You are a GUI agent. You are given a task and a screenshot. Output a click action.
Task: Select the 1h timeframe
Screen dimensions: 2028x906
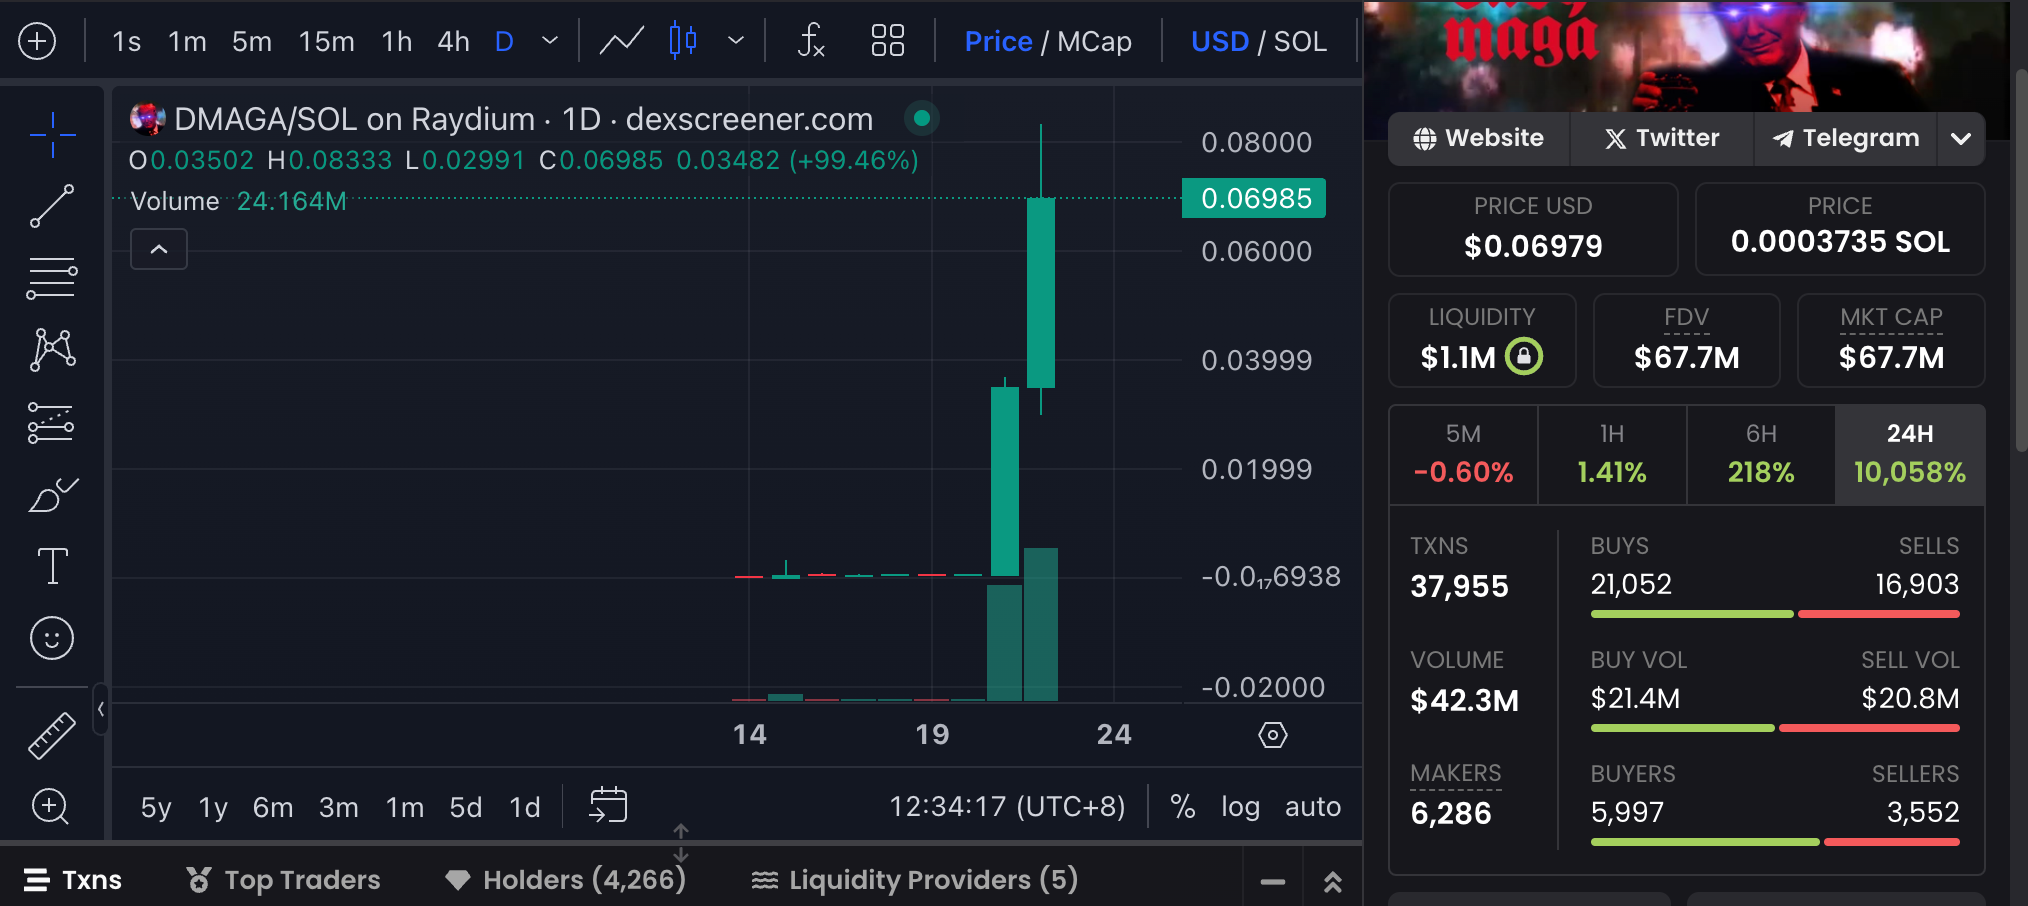click(x=396, y=41)
